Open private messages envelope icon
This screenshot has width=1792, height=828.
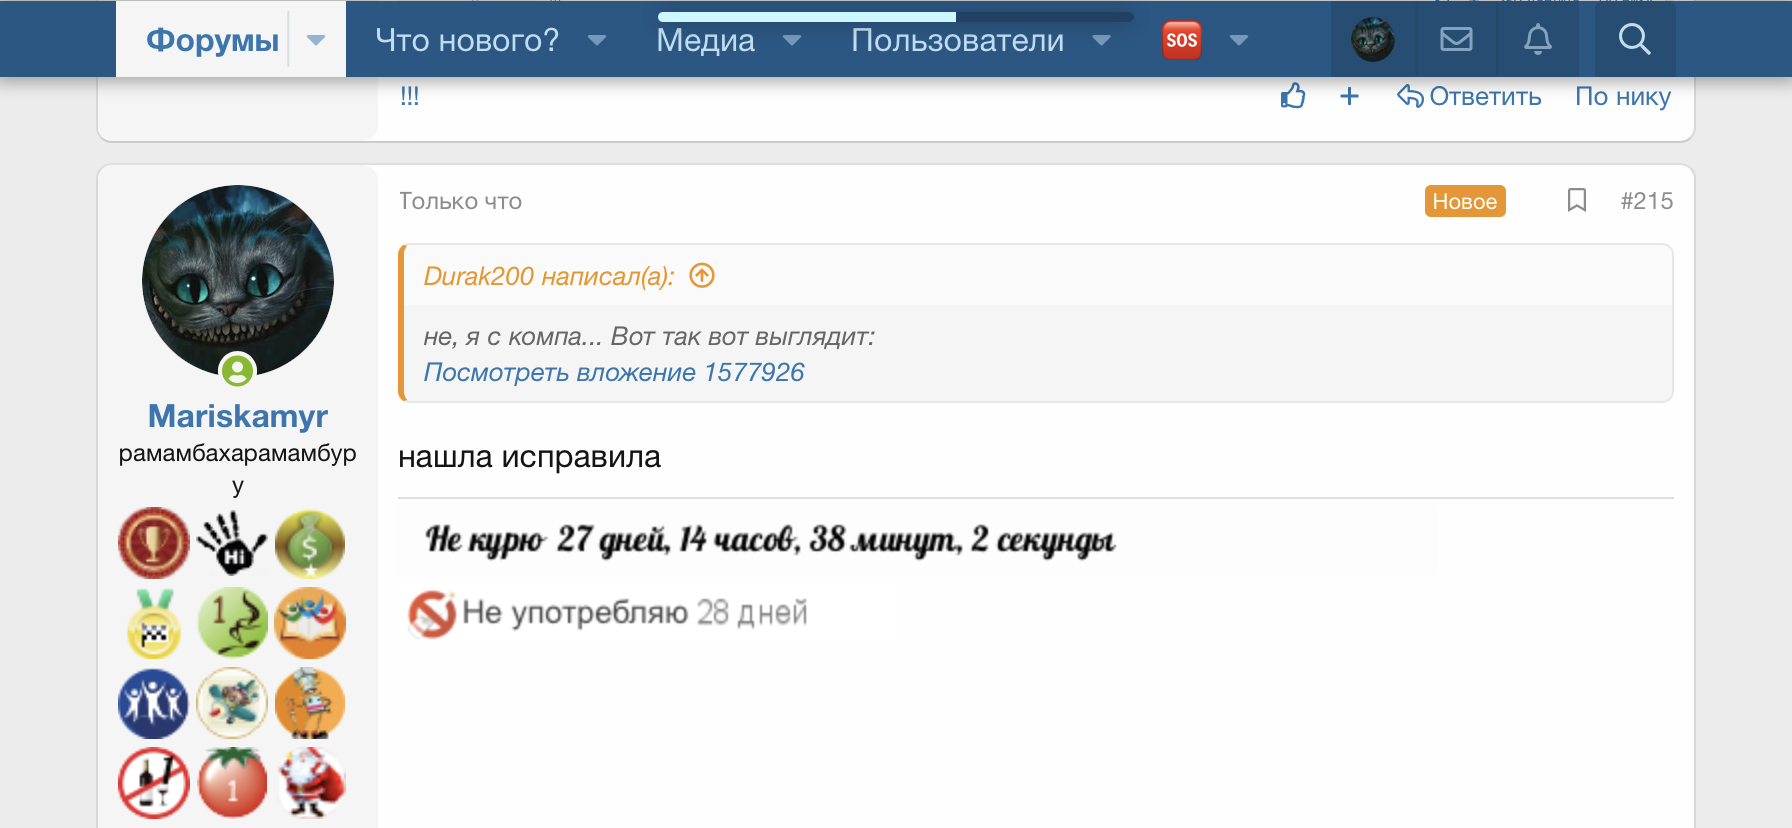coord(1456,40)
